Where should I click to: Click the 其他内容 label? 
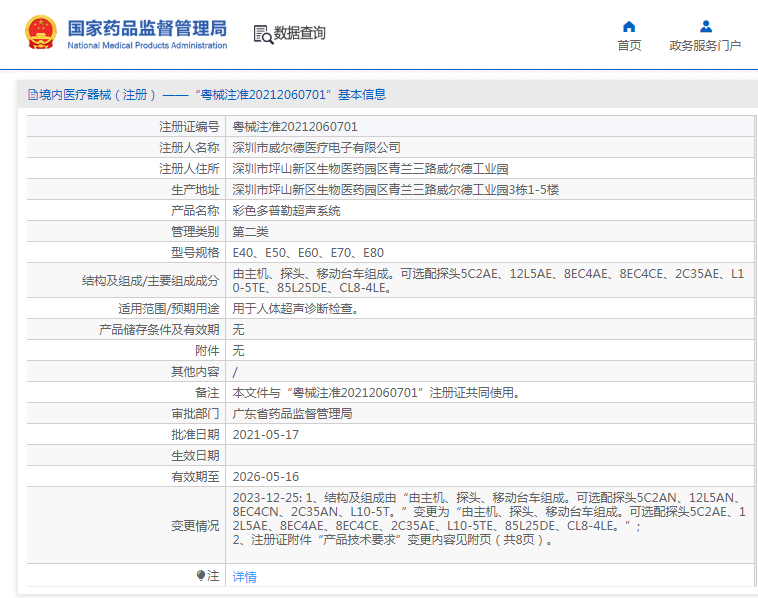[195, 371]
